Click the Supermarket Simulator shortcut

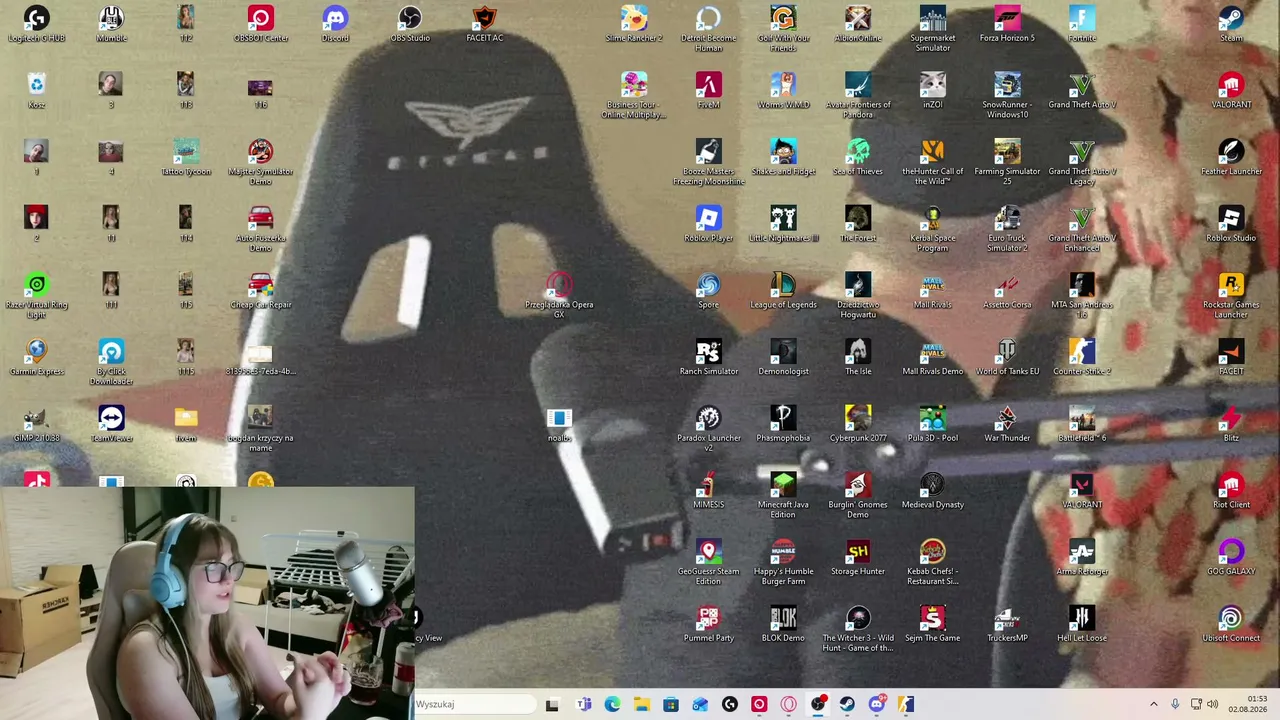[x=932, y=29]
